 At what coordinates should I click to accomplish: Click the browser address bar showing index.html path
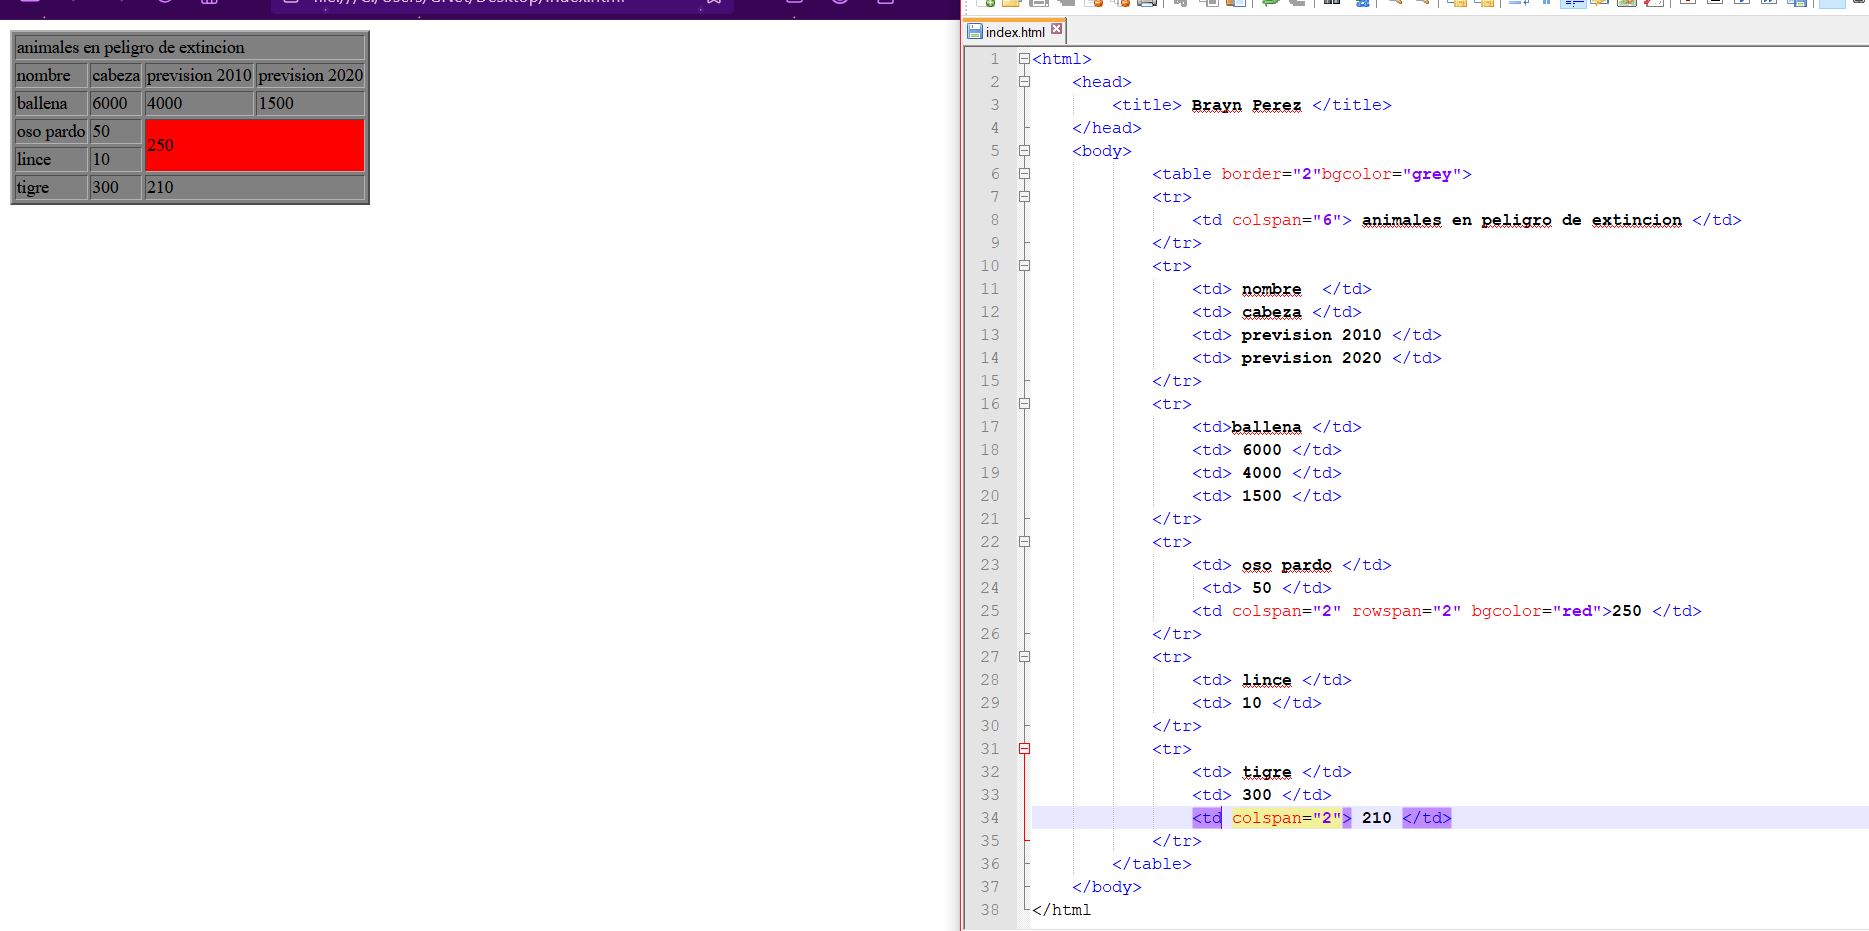pos(470,3)
